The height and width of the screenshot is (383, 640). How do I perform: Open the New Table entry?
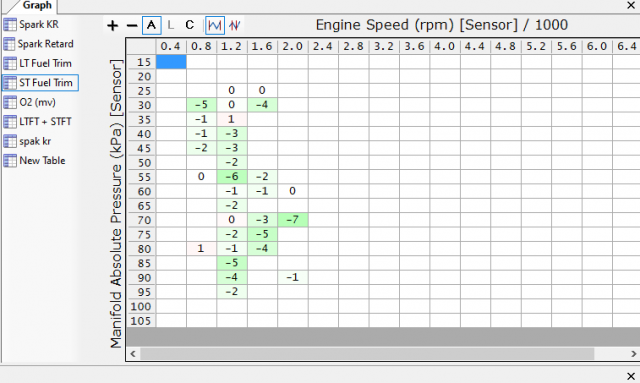35,160
